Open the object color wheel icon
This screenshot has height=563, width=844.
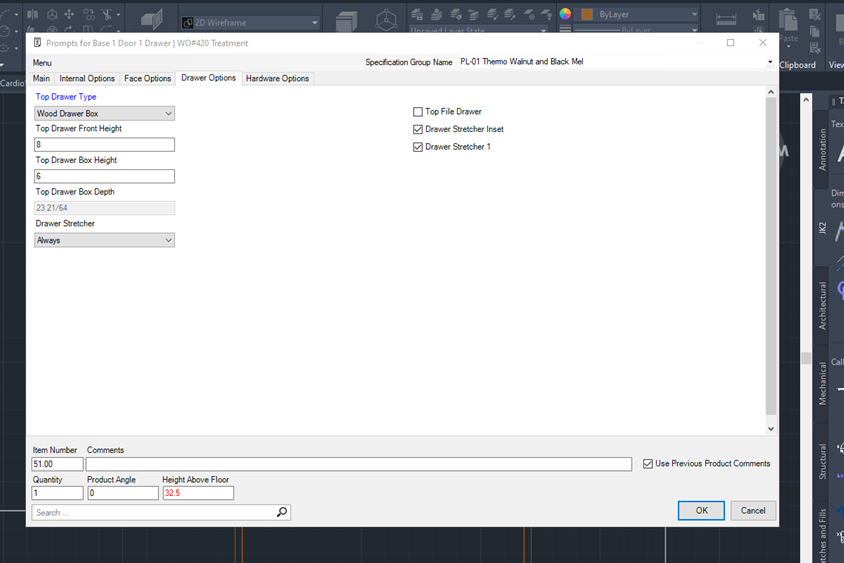(x=565, y=14)
